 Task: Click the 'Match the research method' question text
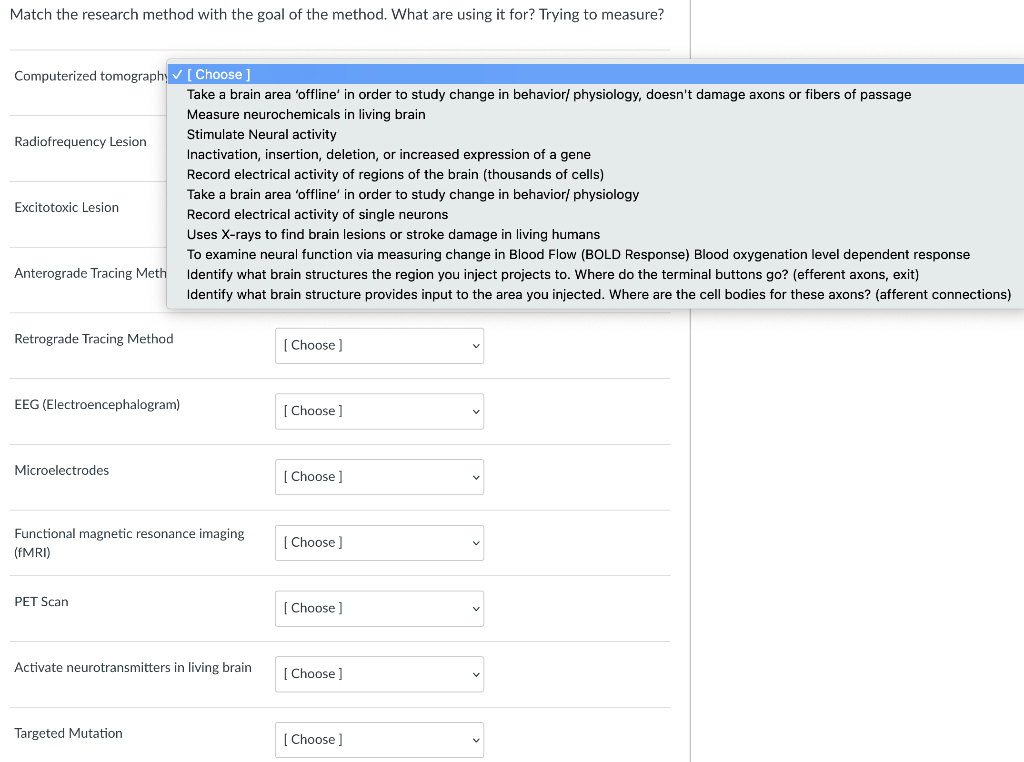coord(337,14)
